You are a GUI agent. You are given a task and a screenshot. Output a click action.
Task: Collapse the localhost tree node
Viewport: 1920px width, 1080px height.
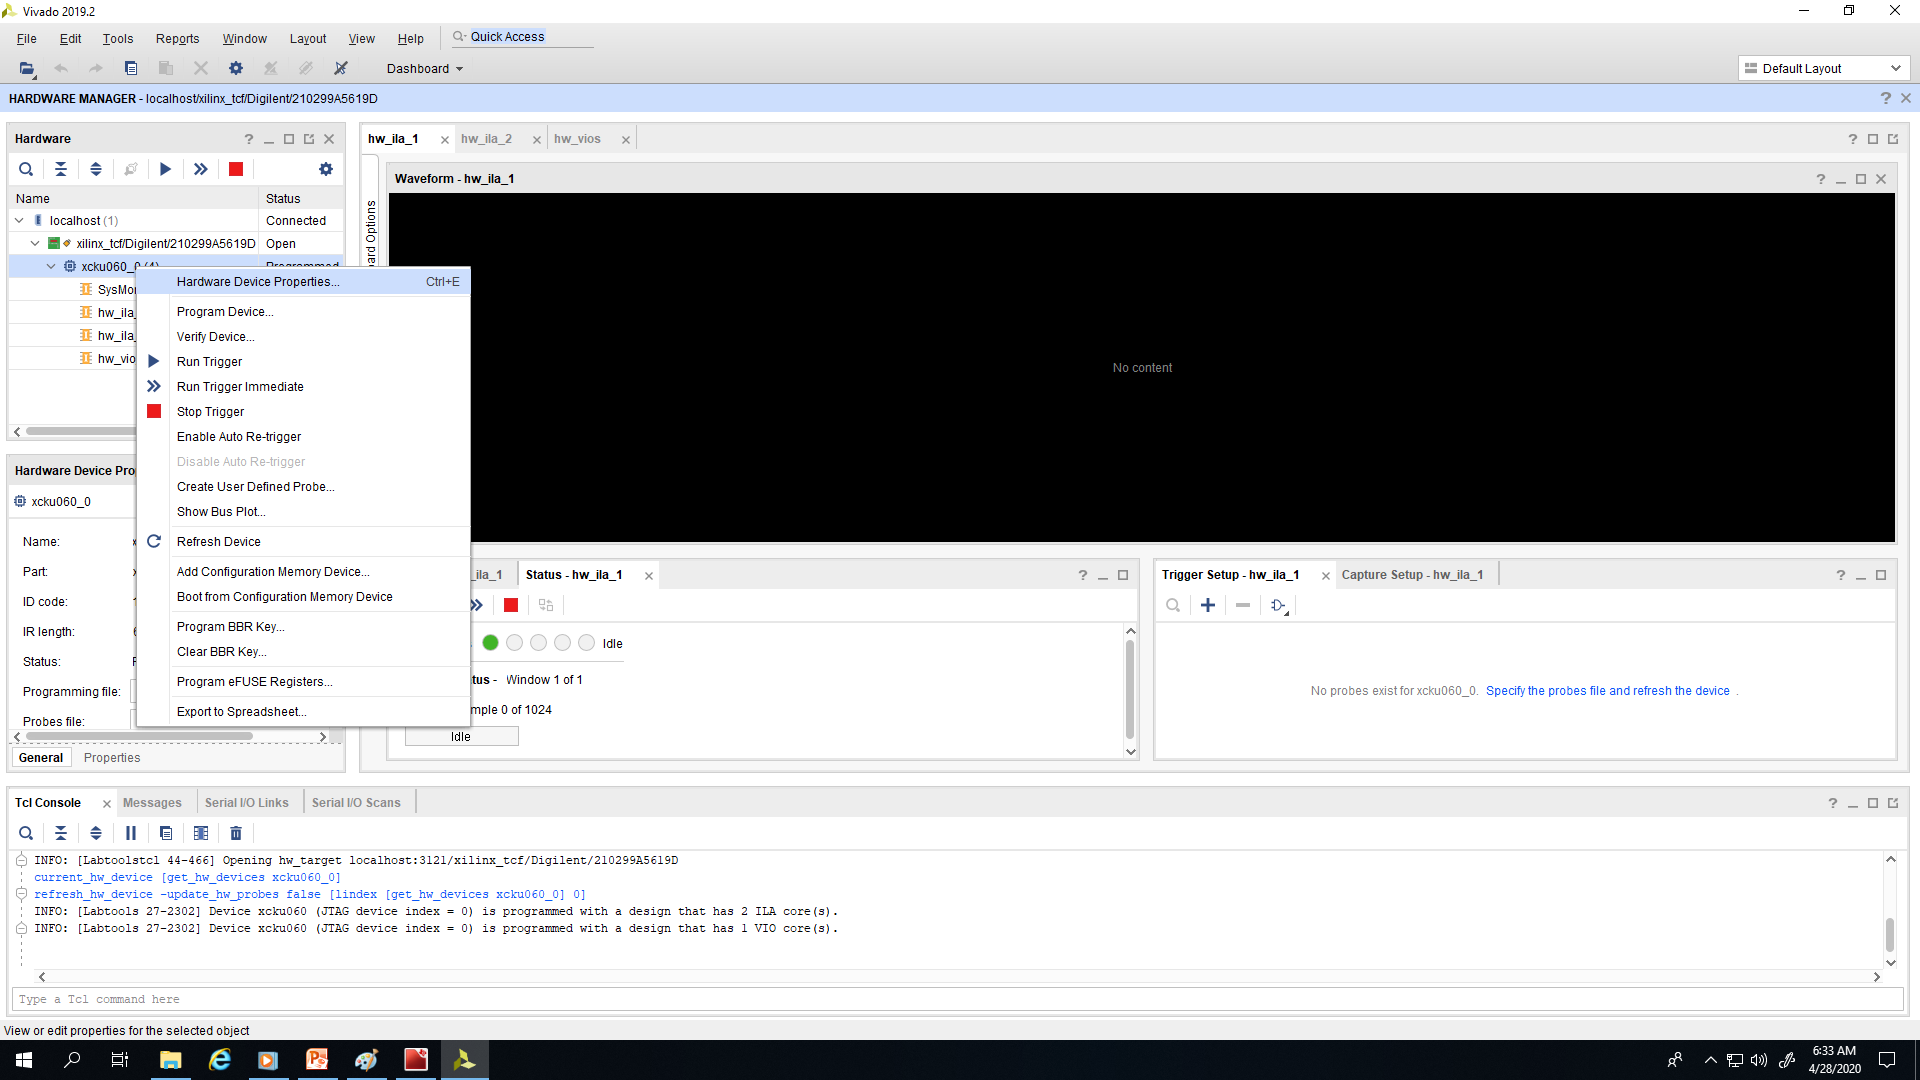[x=19, y=221]
